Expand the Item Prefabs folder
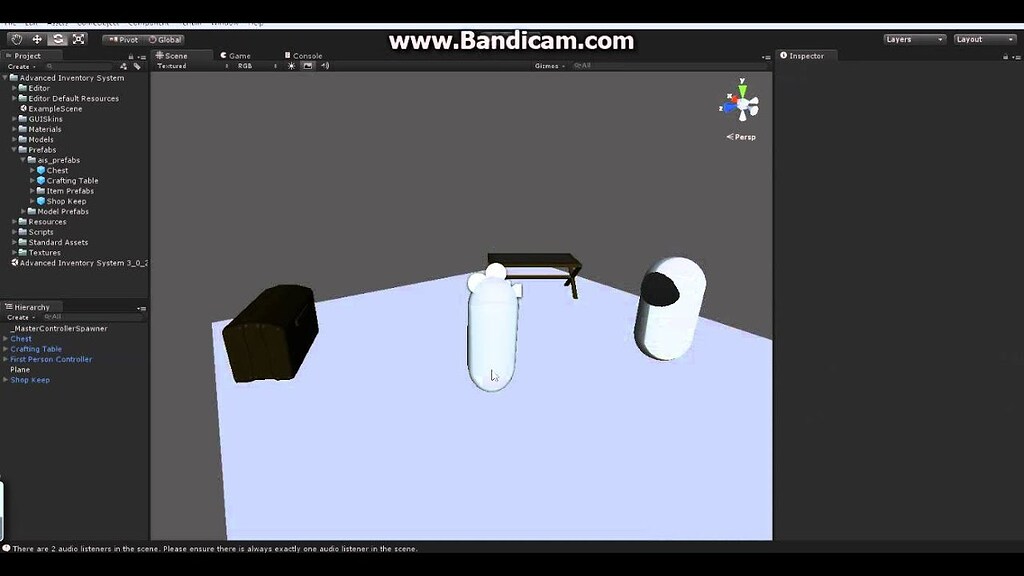The height and width of the screenshot is (576, 1024). (x=32, y=190)
